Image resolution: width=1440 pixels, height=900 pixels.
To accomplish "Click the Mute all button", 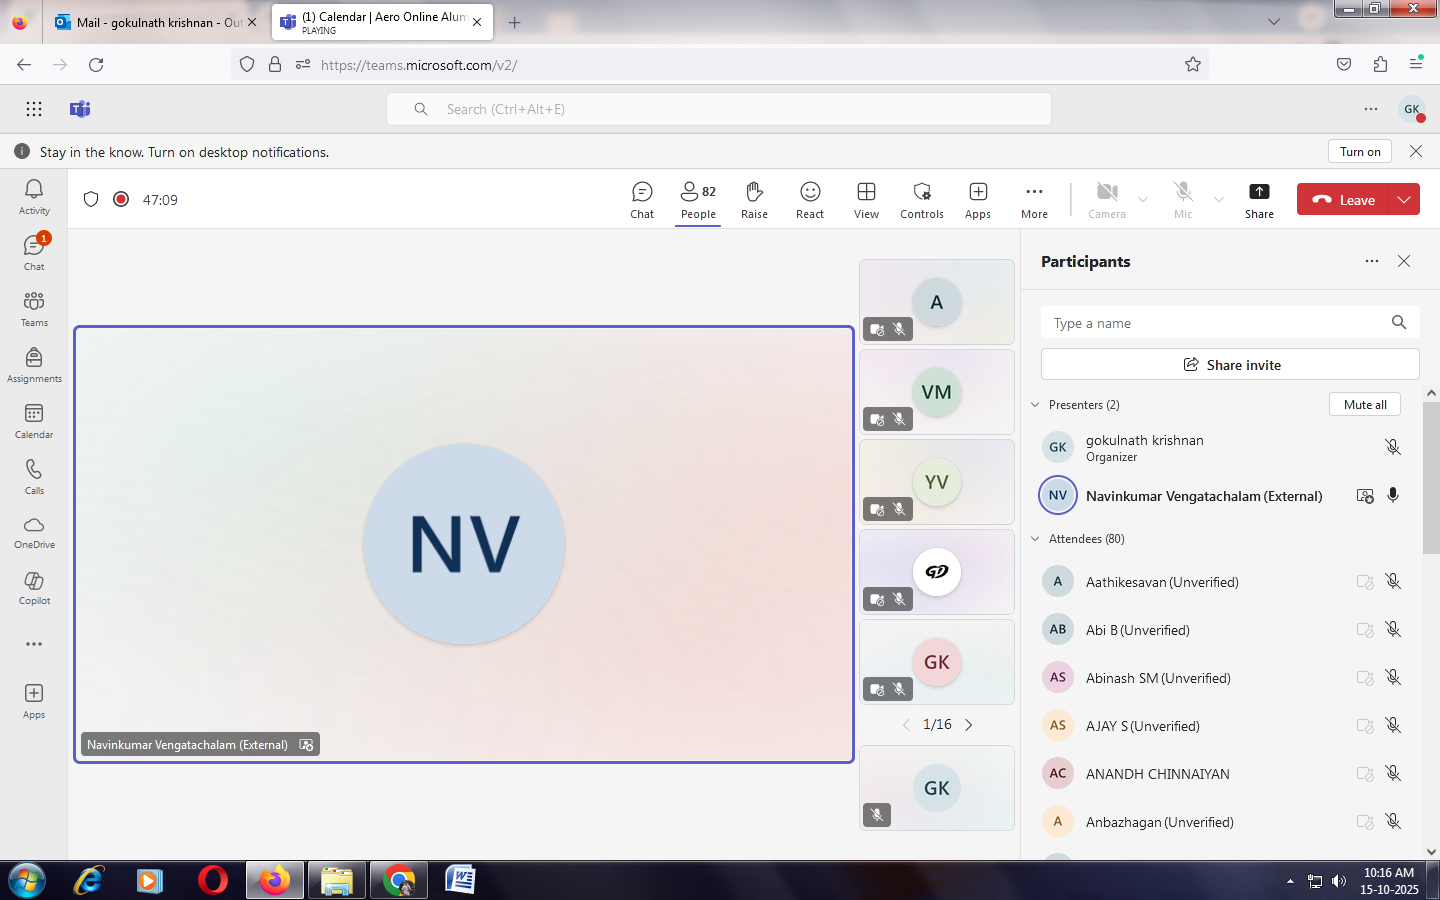I will (x=1364, y=405).
